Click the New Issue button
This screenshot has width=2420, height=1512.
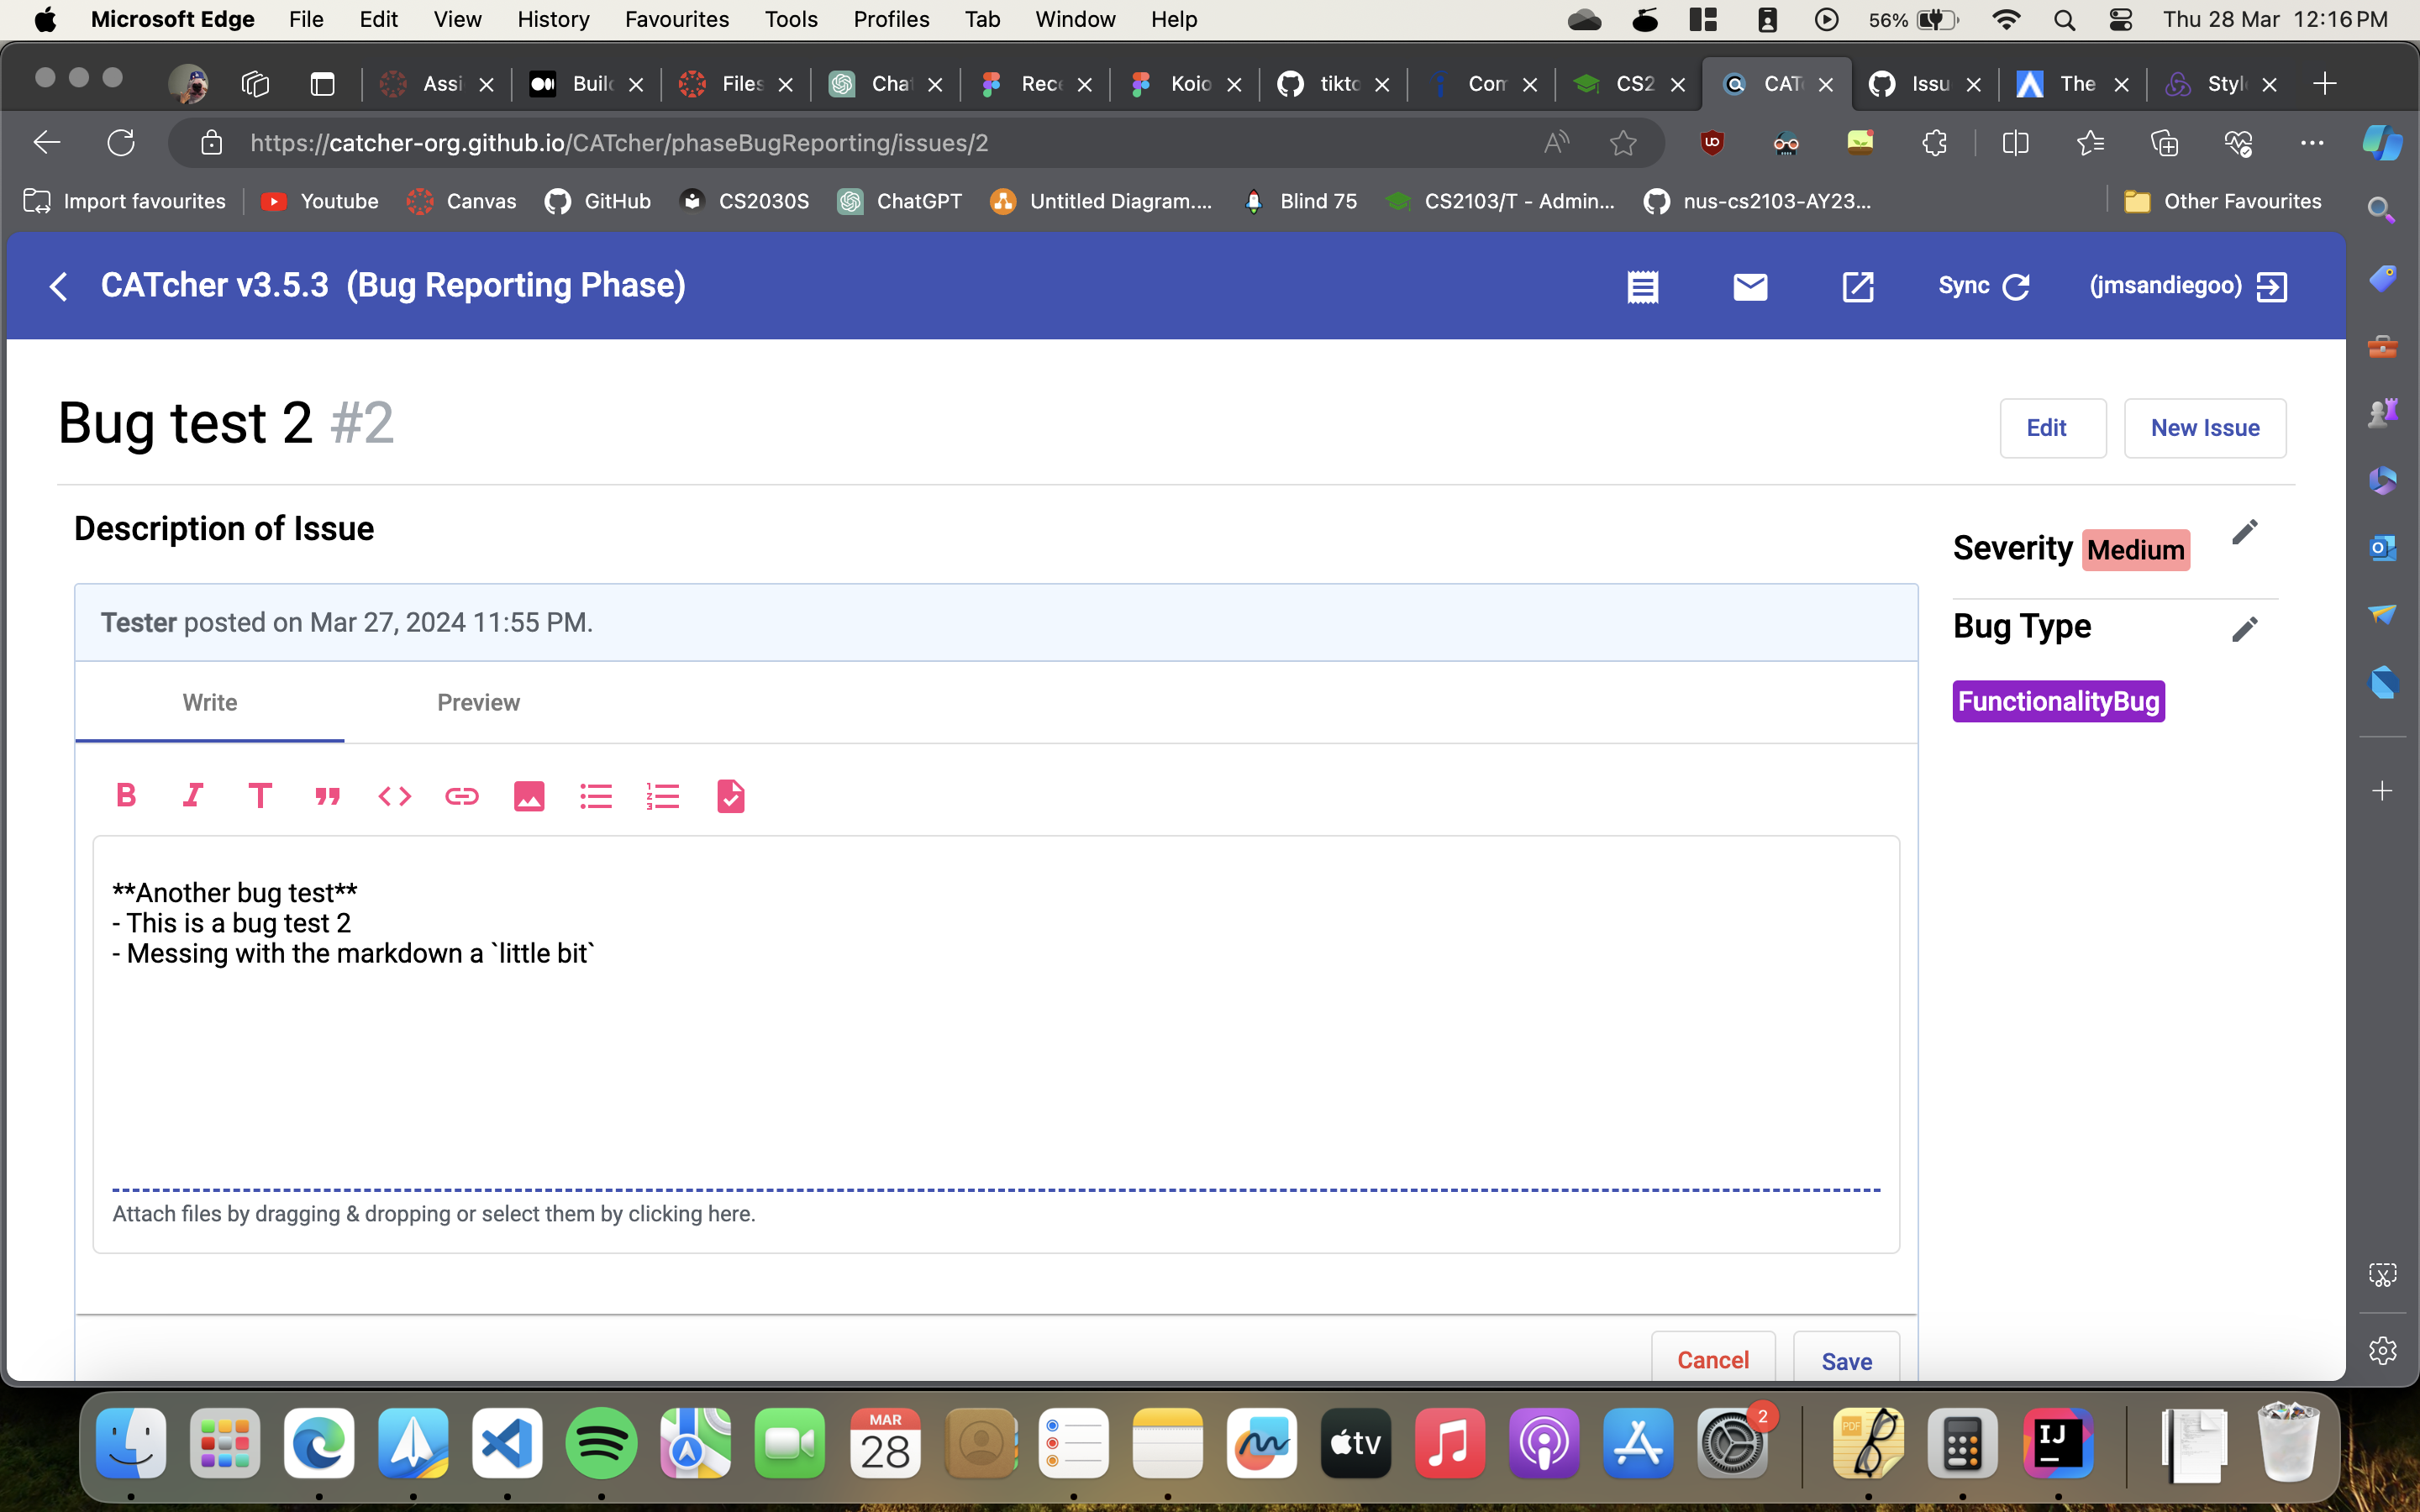[x=2204, y=428]
